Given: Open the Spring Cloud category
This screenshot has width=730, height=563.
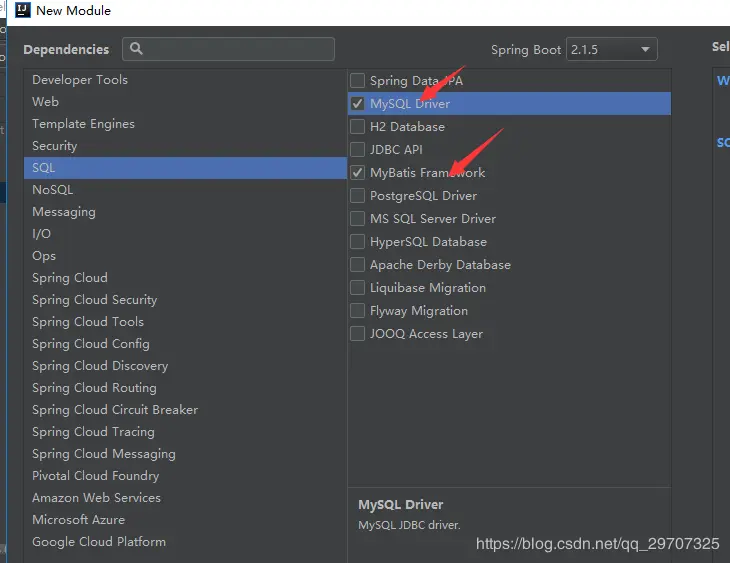Looking at the screenshot, I should pyautogui.click(x=185, y=278).
